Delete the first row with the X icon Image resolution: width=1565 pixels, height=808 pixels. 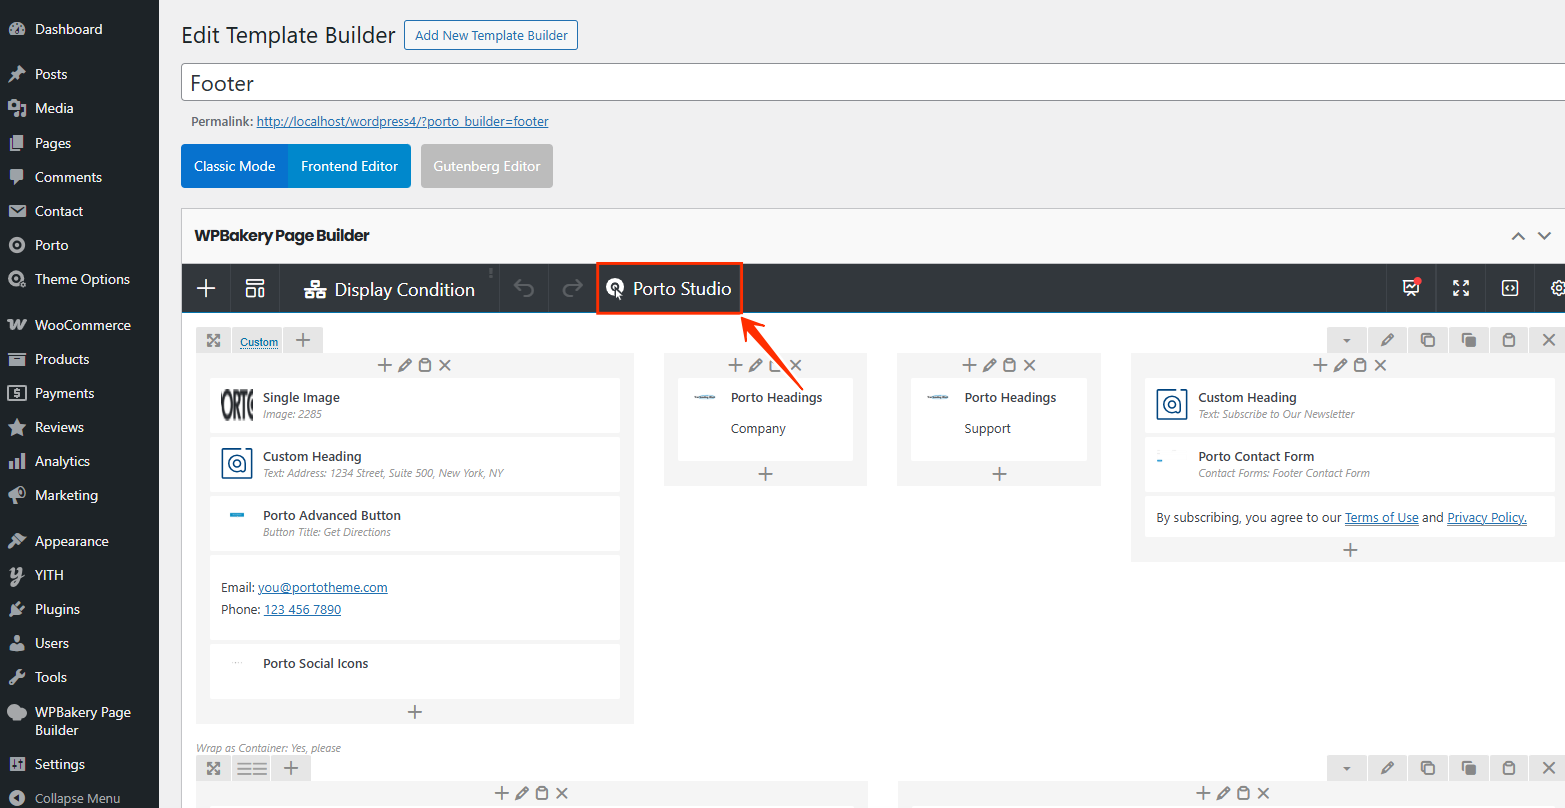pyautogui.click(x=1549, y=341)
